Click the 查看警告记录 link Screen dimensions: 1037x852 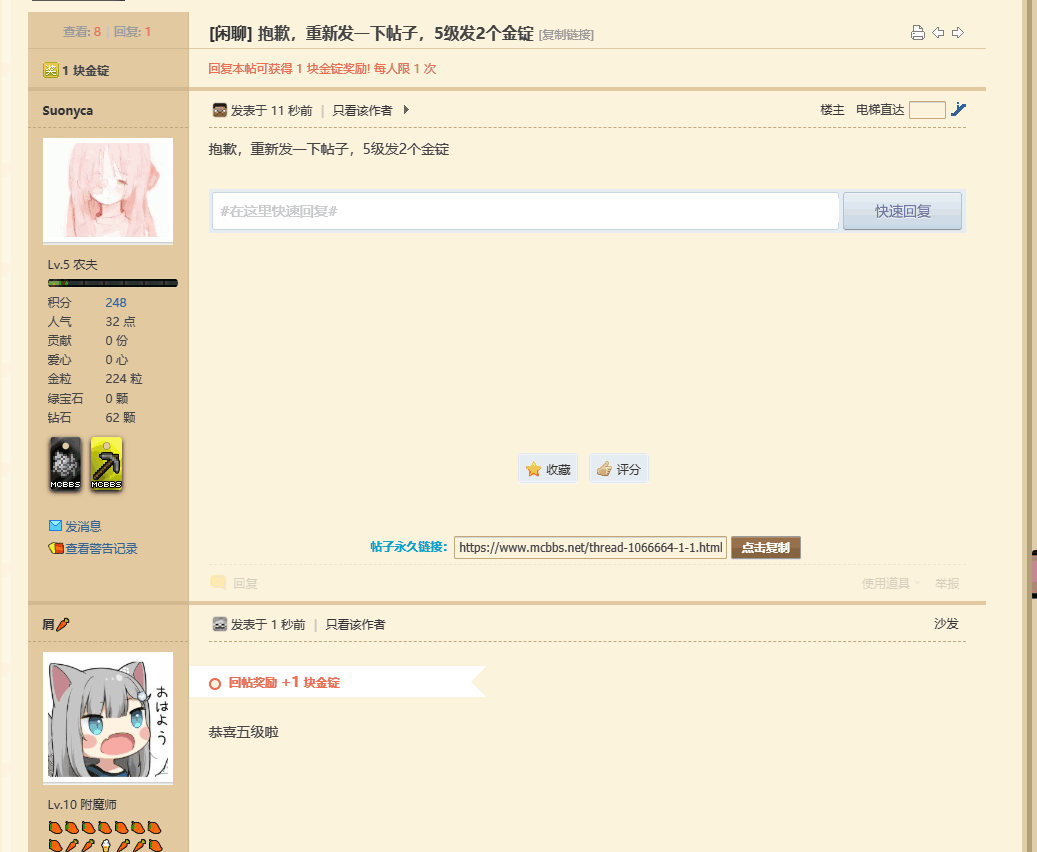(x=101, y=548)
